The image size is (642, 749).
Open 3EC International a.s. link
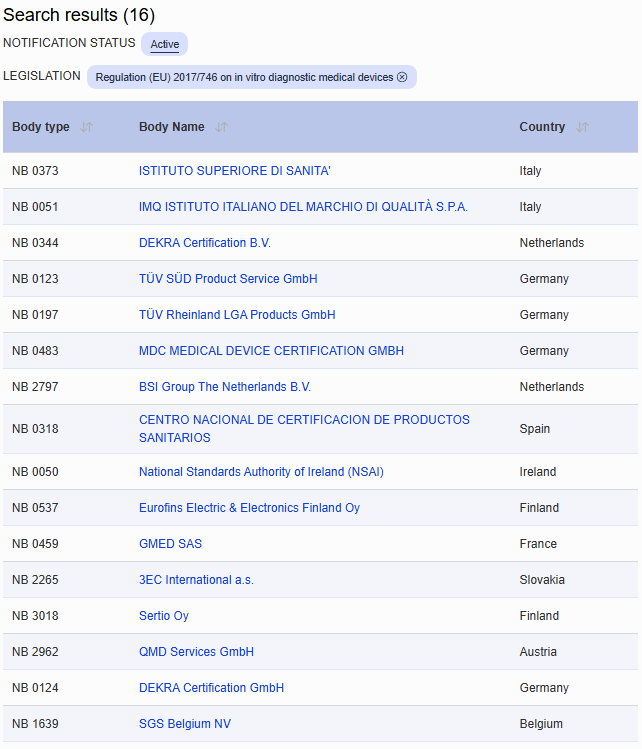tap(196, 580)
